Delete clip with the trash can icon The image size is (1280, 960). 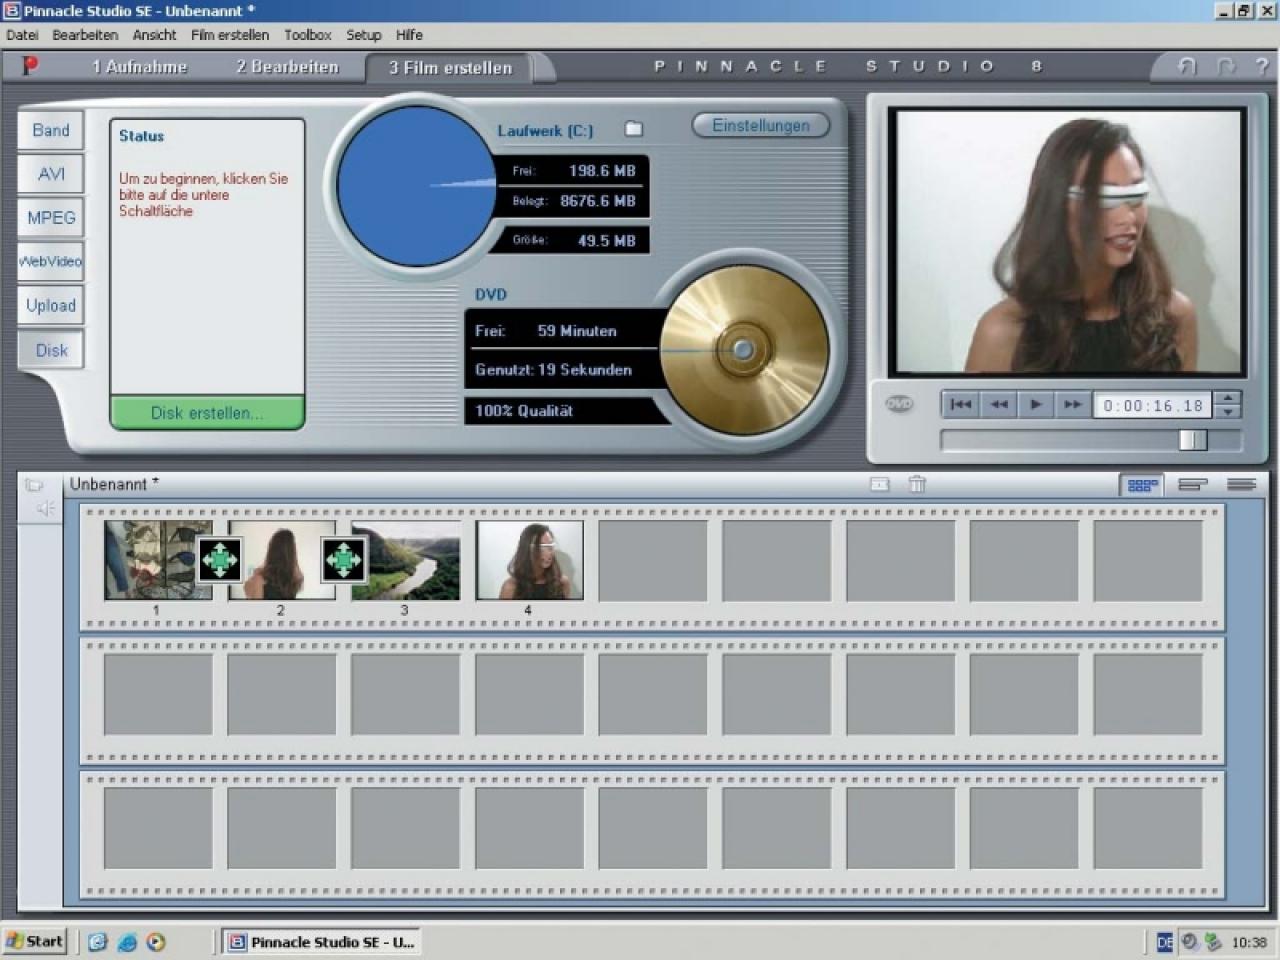(x=917, y=484)
